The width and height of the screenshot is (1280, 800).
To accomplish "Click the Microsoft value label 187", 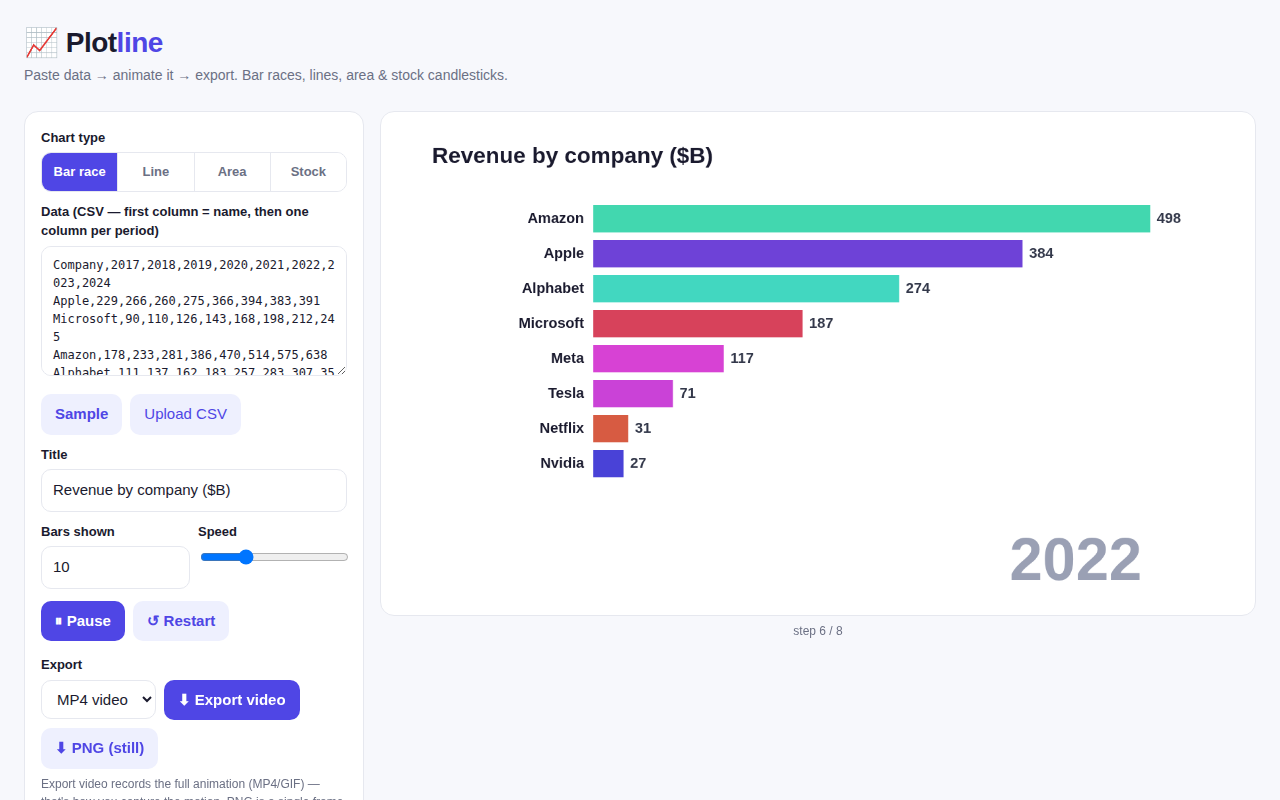I will click(821, 323).
